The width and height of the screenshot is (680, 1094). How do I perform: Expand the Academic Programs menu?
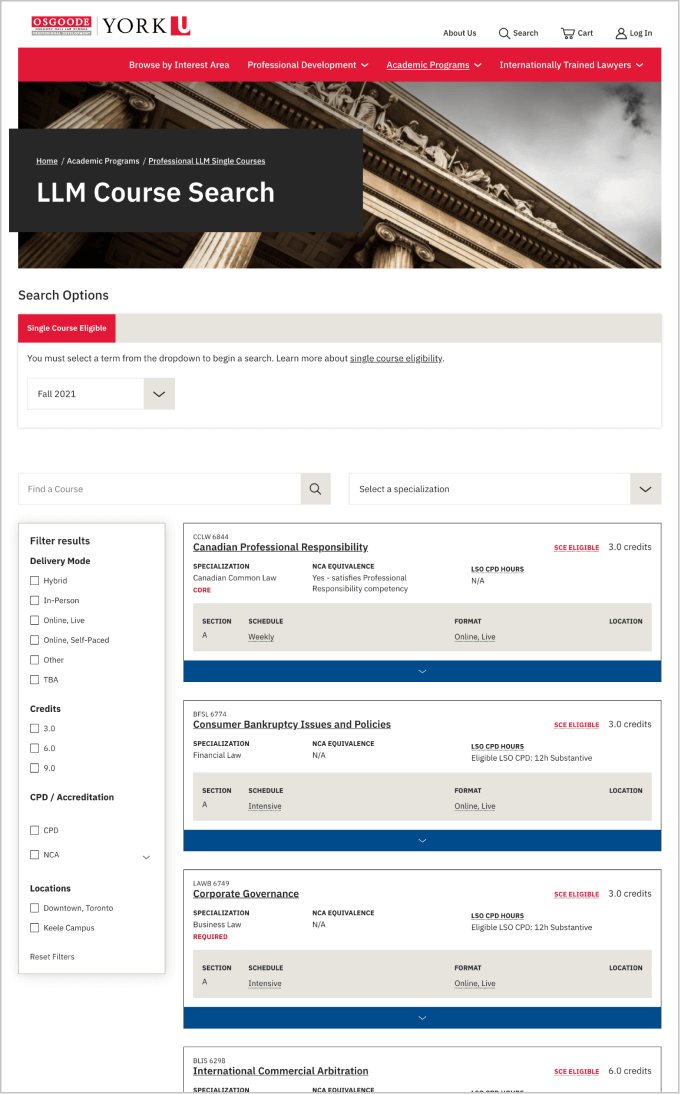click(x=434, y=65)
